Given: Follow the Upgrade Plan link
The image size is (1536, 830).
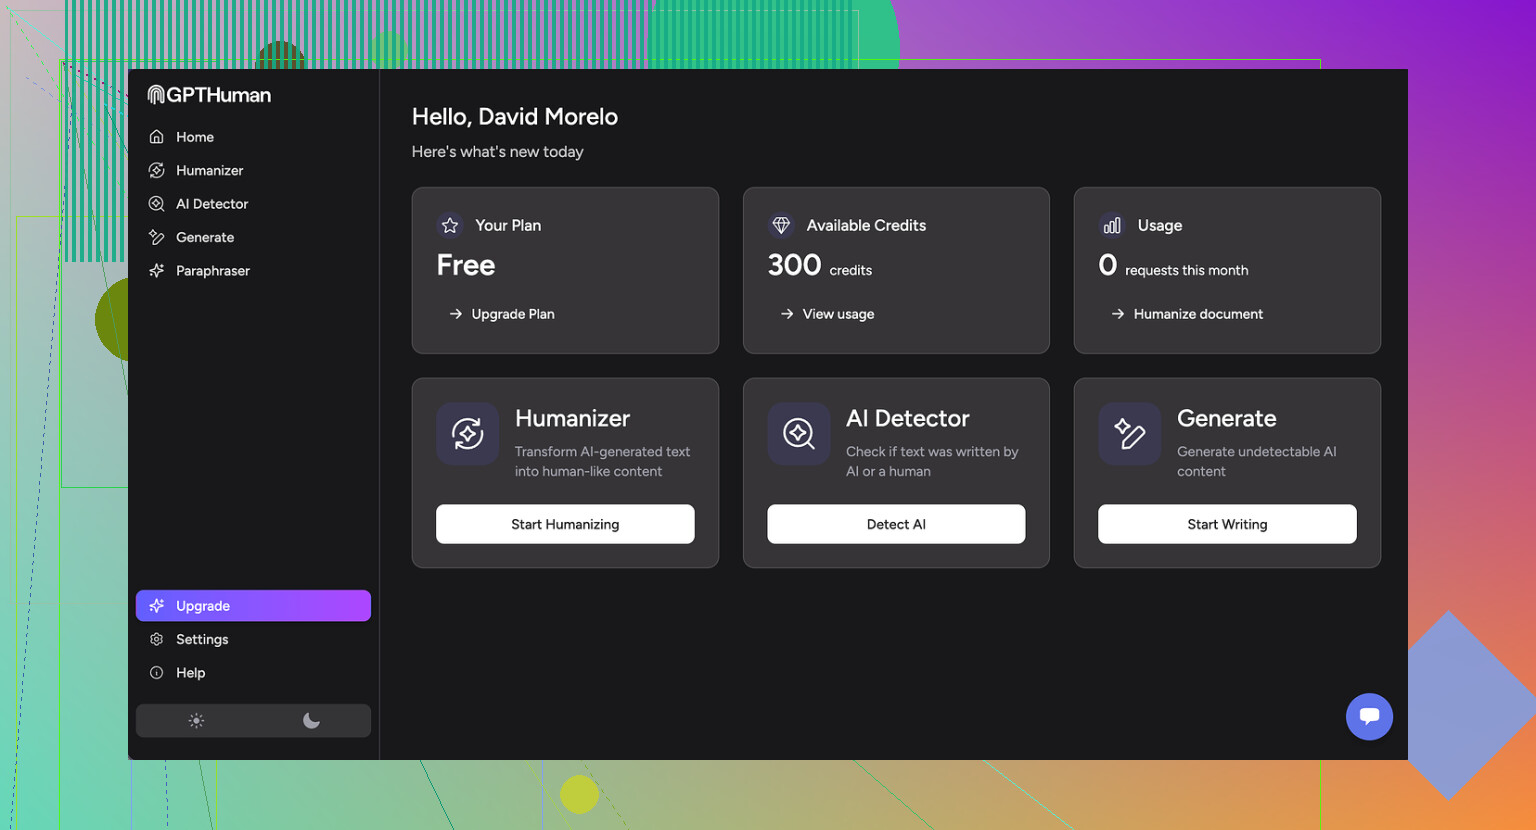Looking at the screenshot, I should 512,314.
